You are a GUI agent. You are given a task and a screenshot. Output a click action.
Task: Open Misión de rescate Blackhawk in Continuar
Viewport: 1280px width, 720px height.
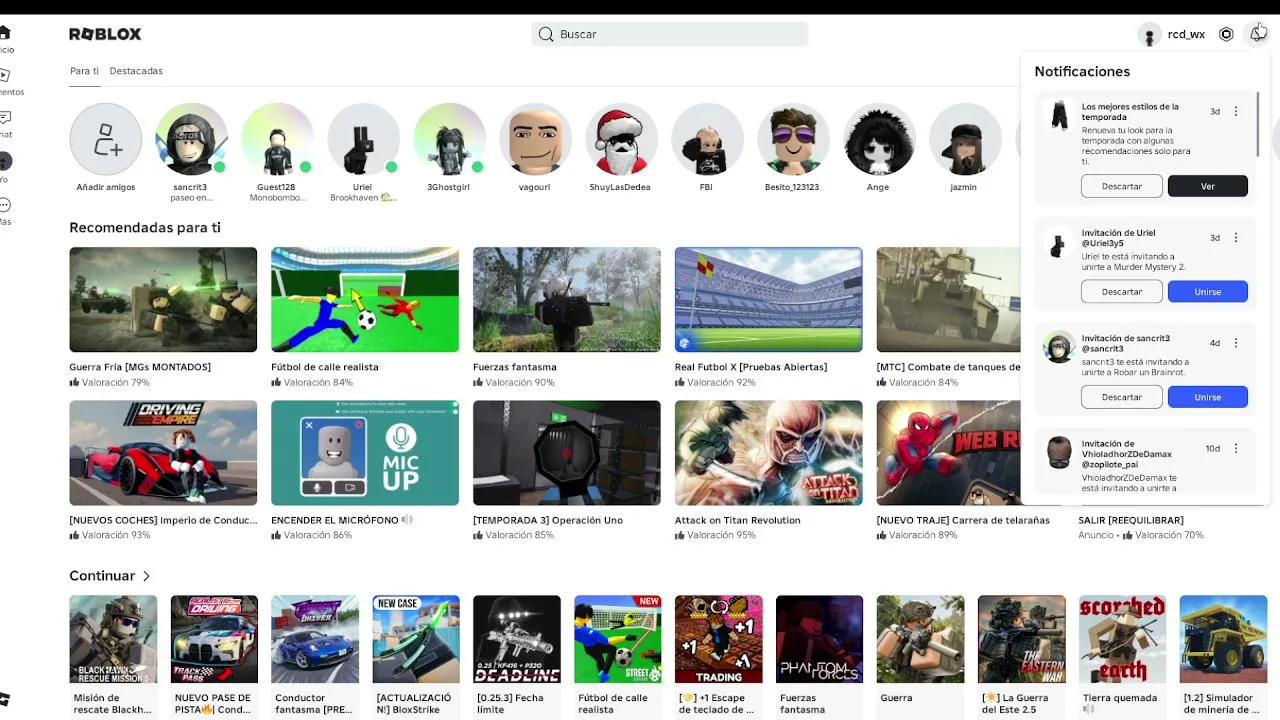pyautogui.click(x=113, y=640)
